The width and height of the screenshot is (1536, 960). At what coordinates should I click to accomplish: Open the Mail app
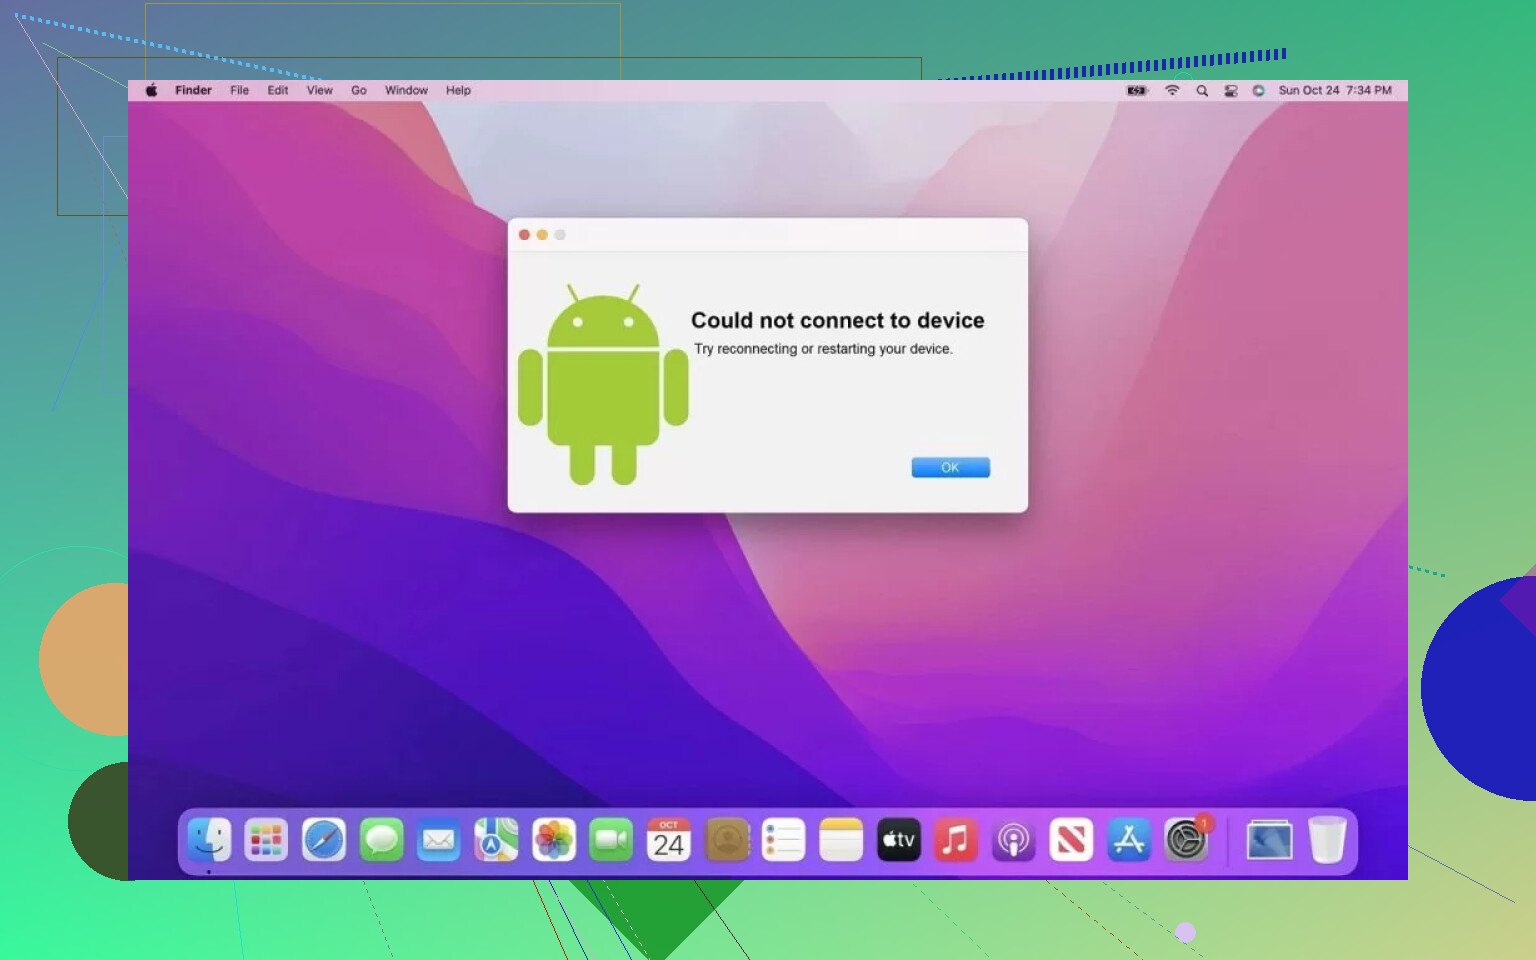pos(438,840)
